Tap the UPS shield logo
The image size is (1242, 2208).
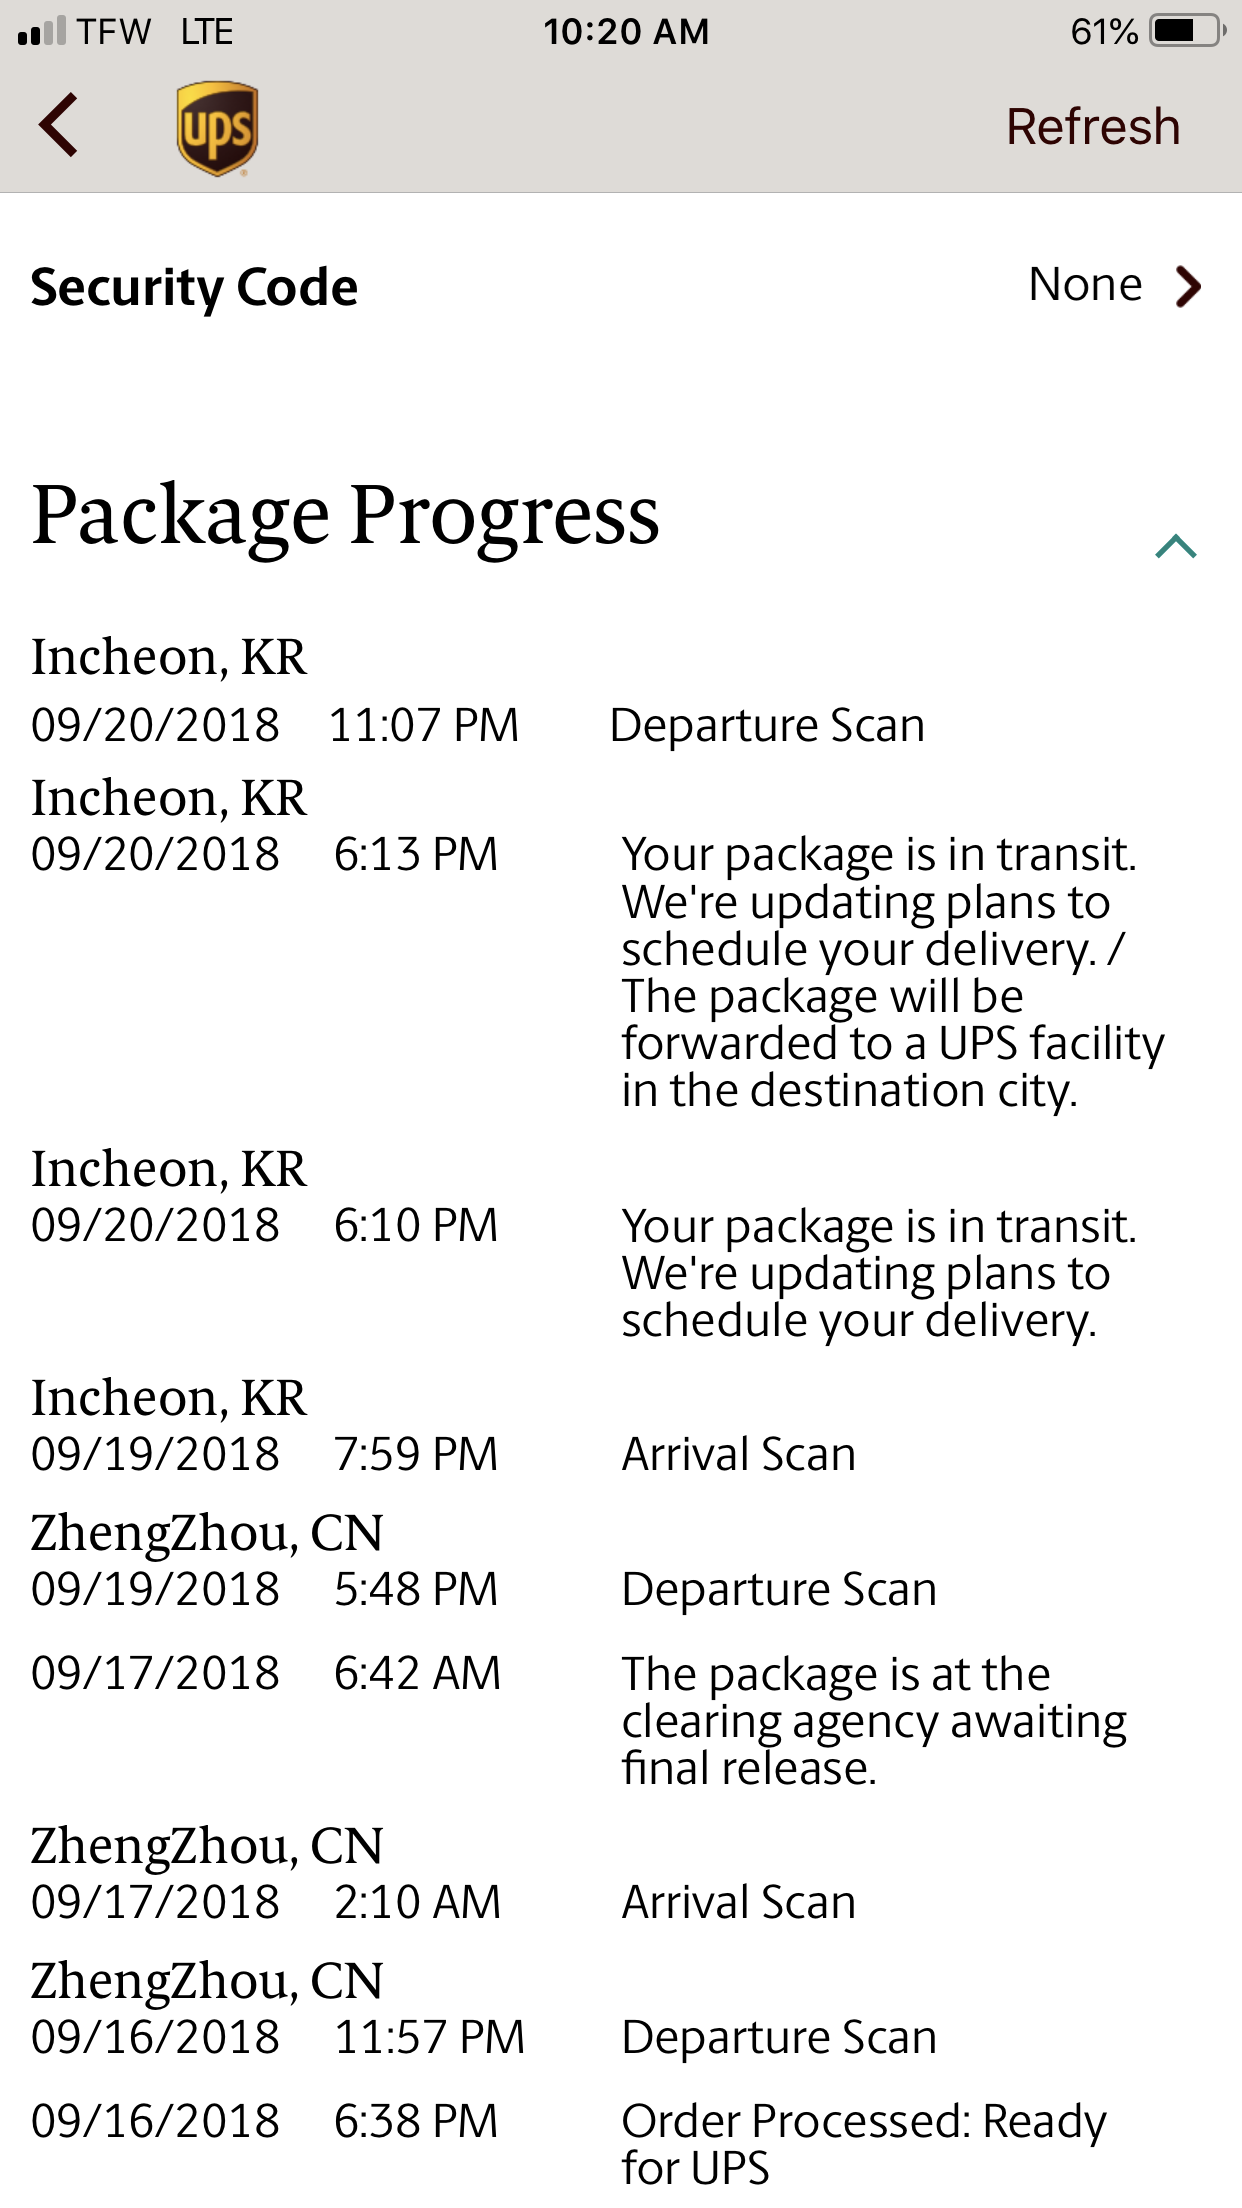coord(217,129)
